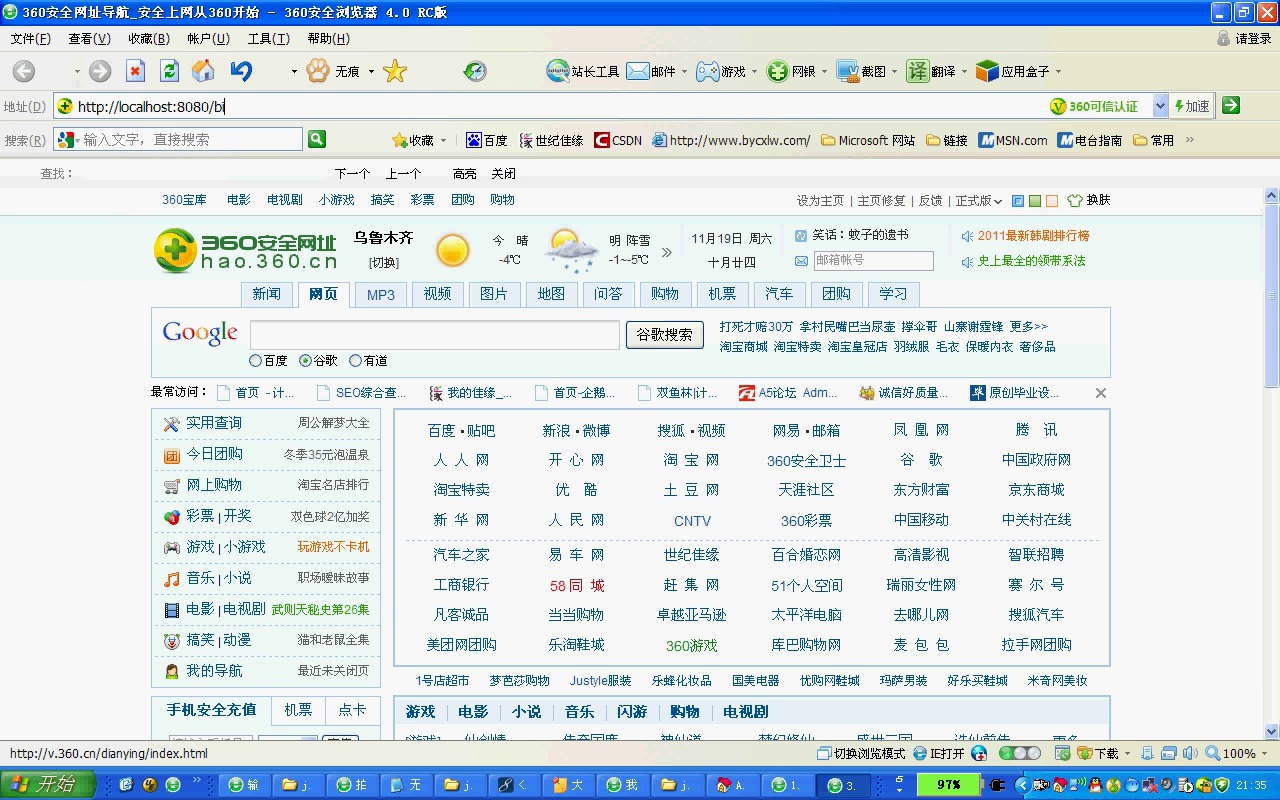Expand the 邮件 dropdown arrow
The width and height of the screenshot is (1280, 800).
pyautogui.click(x=684, y=72)
